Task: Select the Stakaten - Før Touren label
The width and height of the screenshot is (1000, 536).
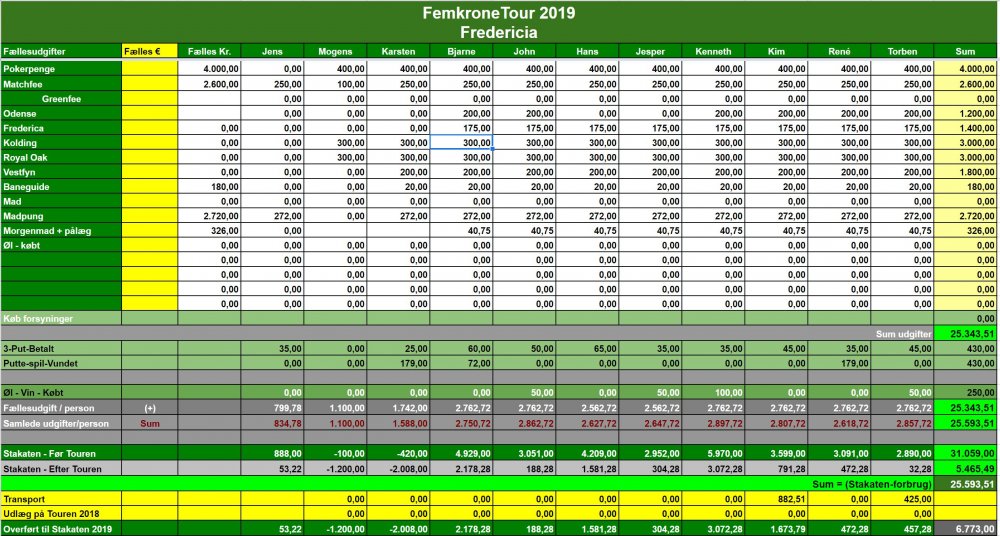Action: click(x=61, y=453)
